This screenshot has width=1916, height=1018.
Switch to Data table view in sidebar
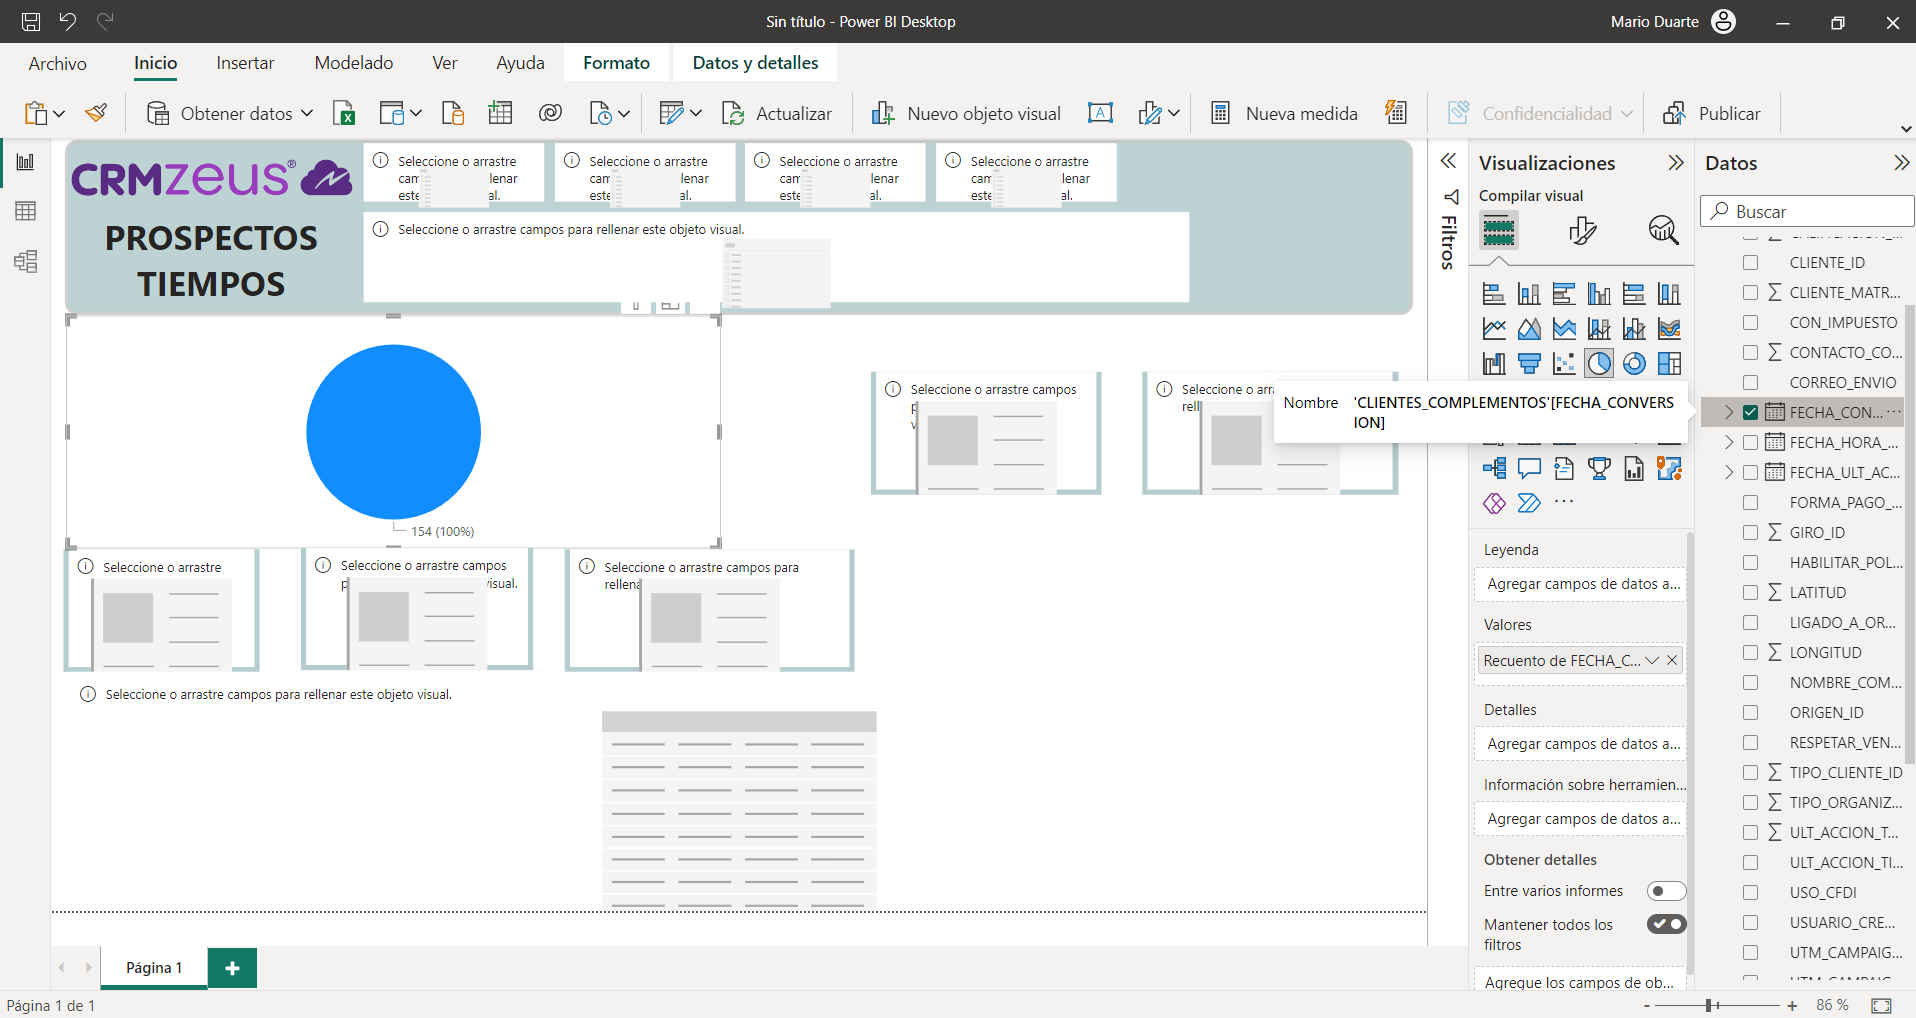point(26,211)
